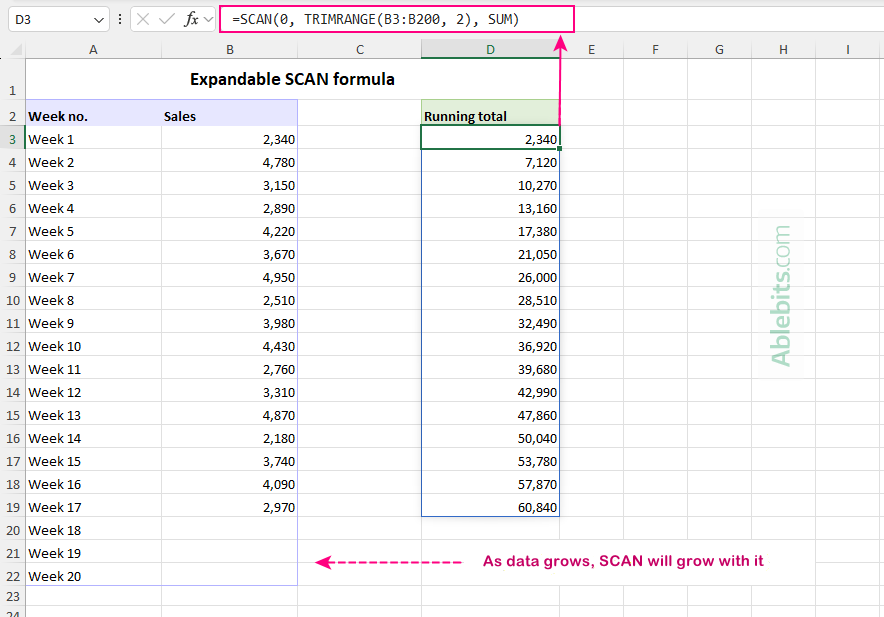Click the Cancel (X) icon in formula bar
Image resolution: width=884 pixels, height=617 pixels.
[143, 20]
